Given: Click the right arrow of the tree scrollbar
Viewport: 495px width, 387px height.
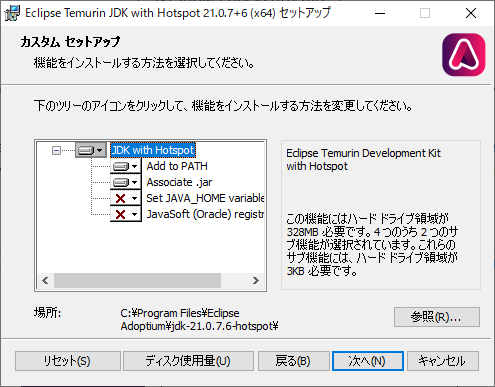Looking at the screenshot, I should (x=256, y=281).
